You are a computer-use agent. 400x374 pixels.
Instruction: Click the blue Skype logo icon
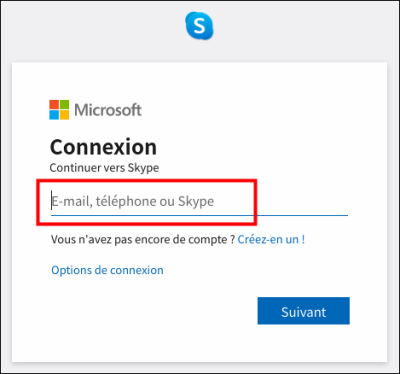[x=199, y=25]
